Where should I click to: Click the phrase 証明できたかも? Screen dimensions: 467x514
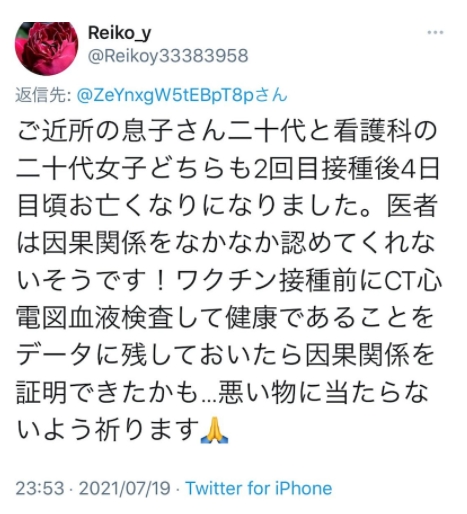point(108,392)
